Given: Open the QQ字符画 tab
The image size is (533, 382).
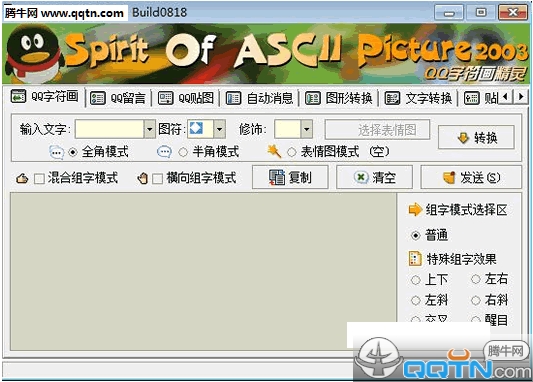Looking at the screenshot, I should 45,97.
